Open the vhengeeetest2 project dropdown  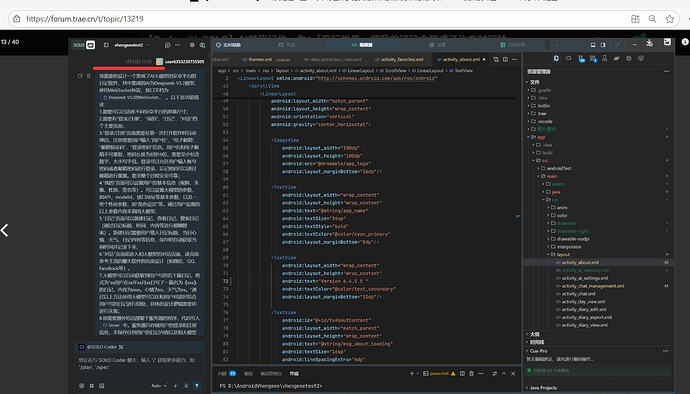pos(131,45)
